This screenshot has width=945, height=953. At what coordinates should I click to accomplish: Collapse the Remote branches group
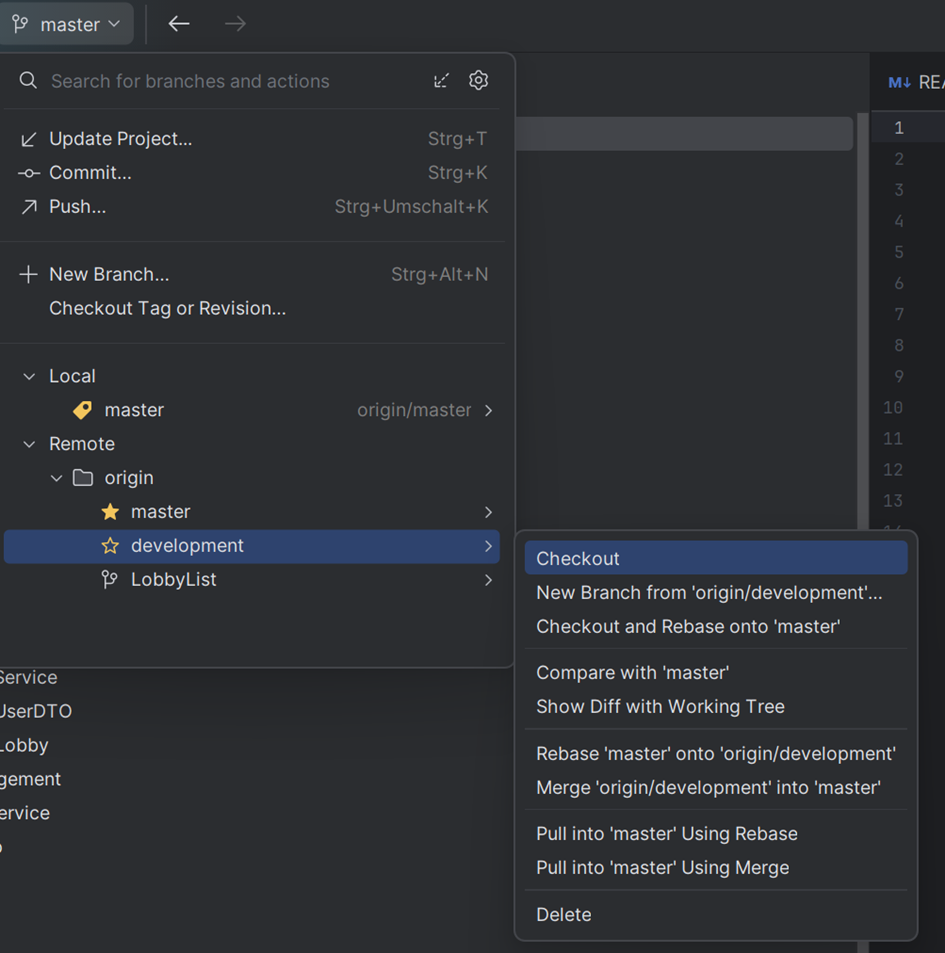[x=29, y=444]
